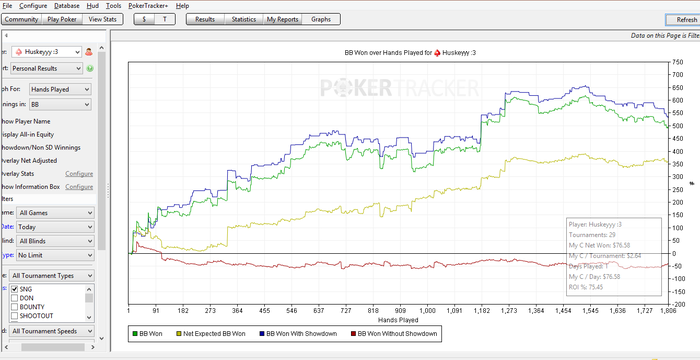Check the BOUNTY tournament tag checkbox

click(14, 307)
